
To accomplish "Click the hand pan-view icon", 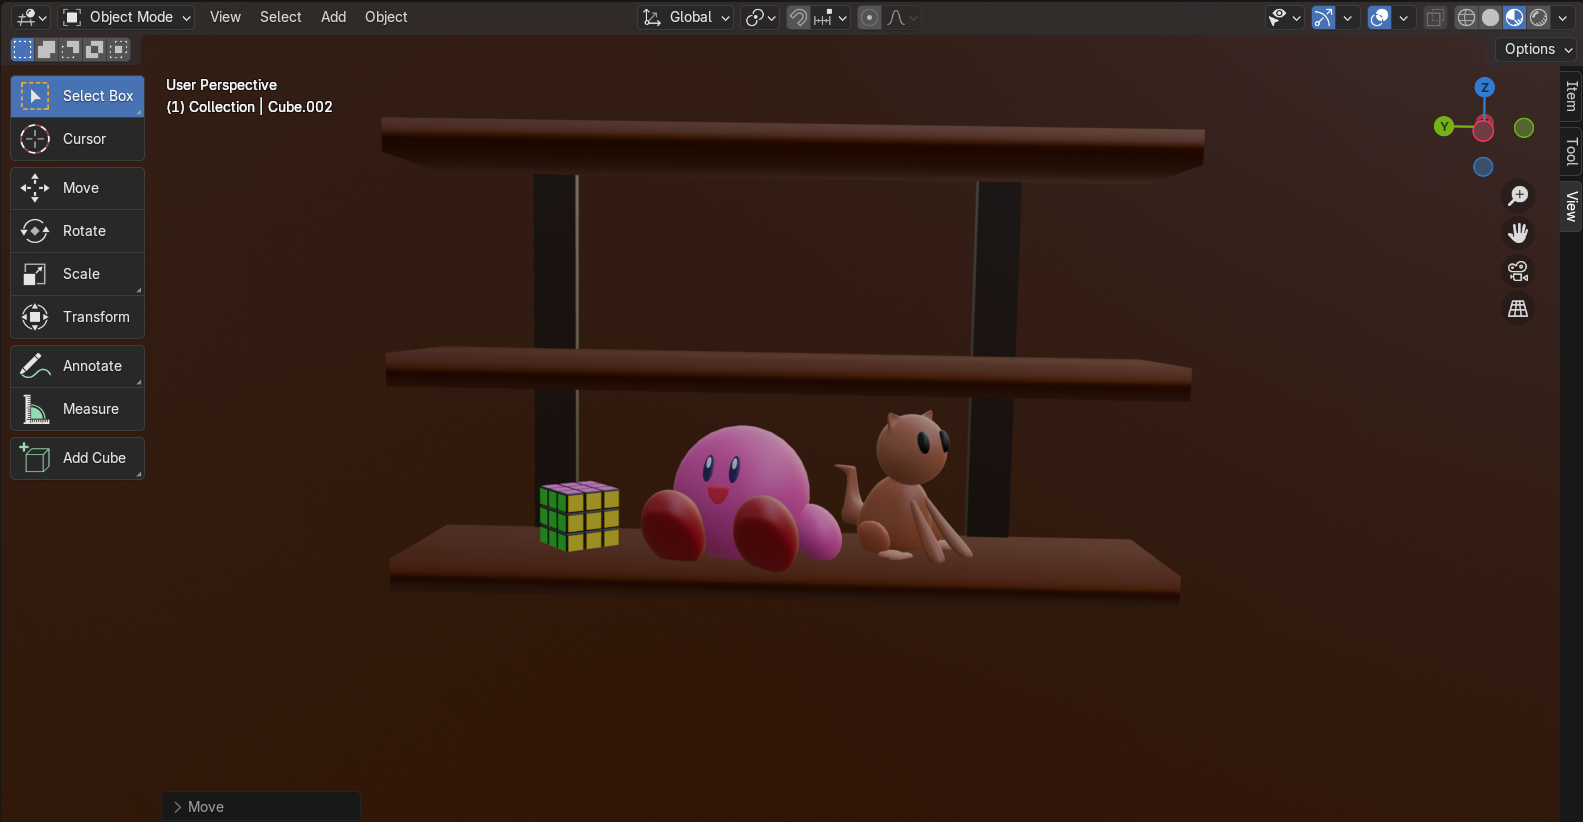I will tap(1518, 233).
